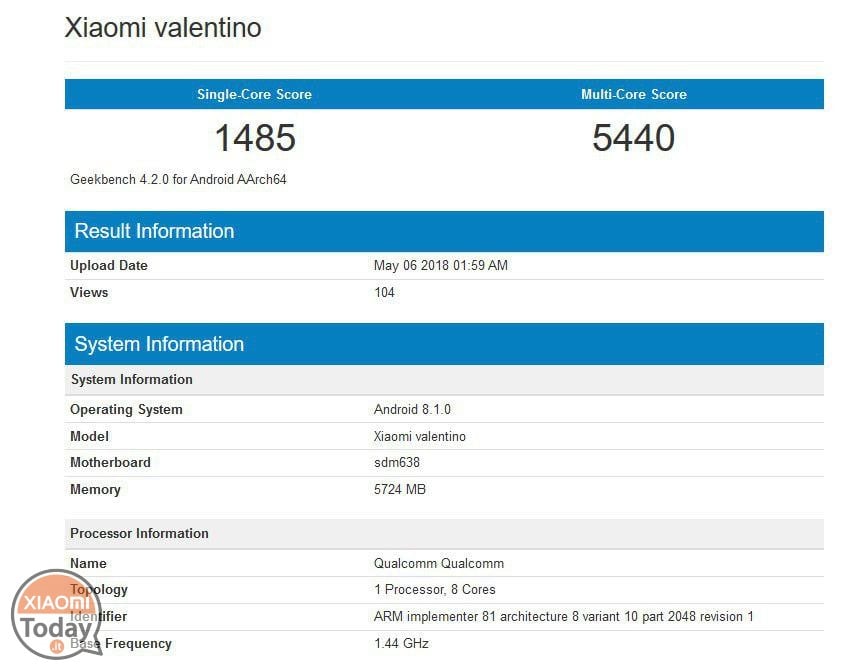Click the ARM implementer identifier value
The height and width of the screenshot is (671, 855).
564,617
